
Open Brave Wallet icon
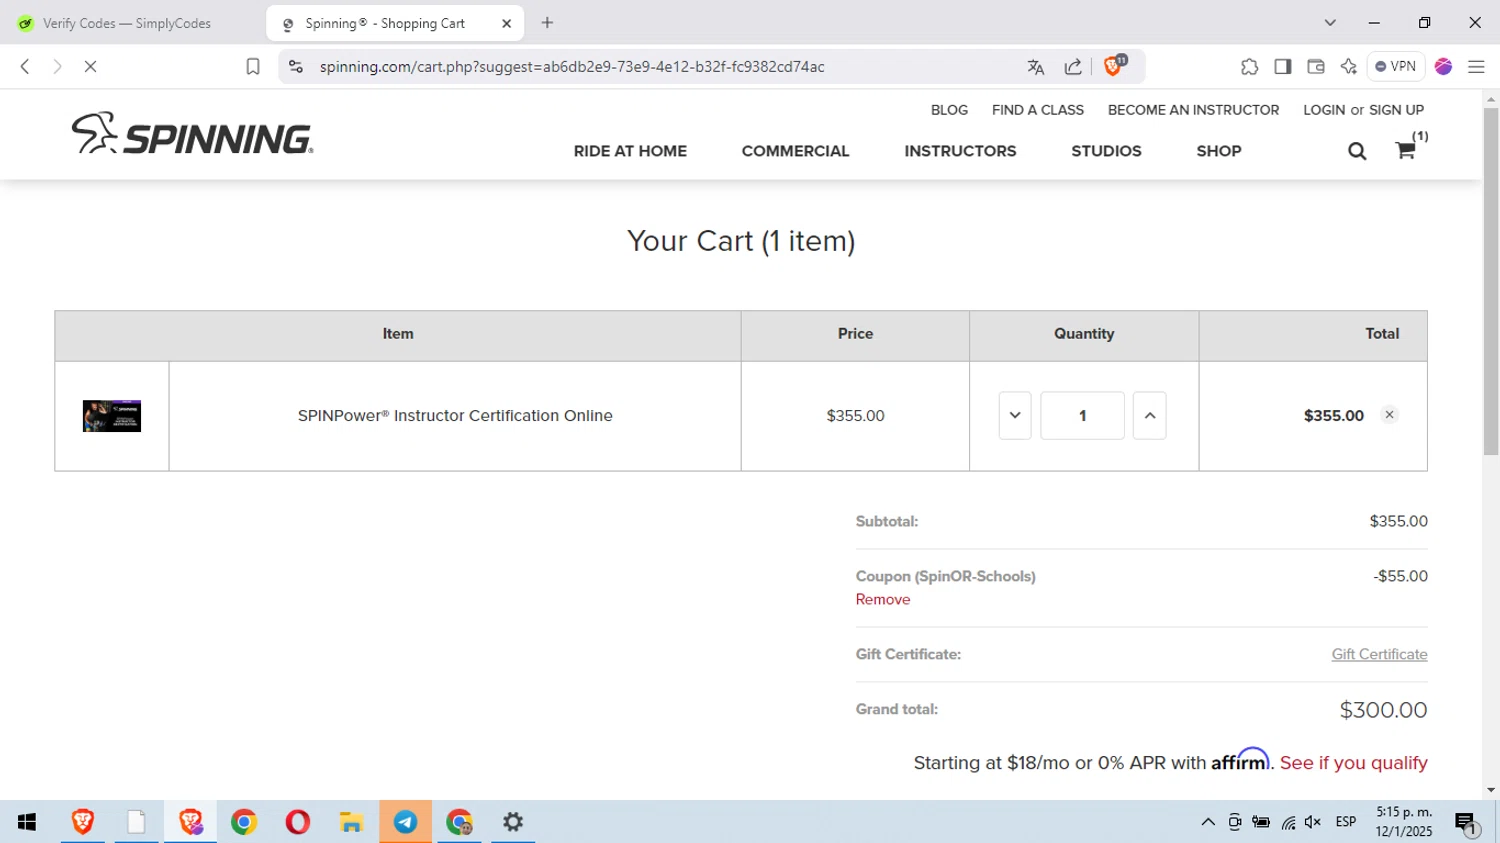tap(1316, 66)
